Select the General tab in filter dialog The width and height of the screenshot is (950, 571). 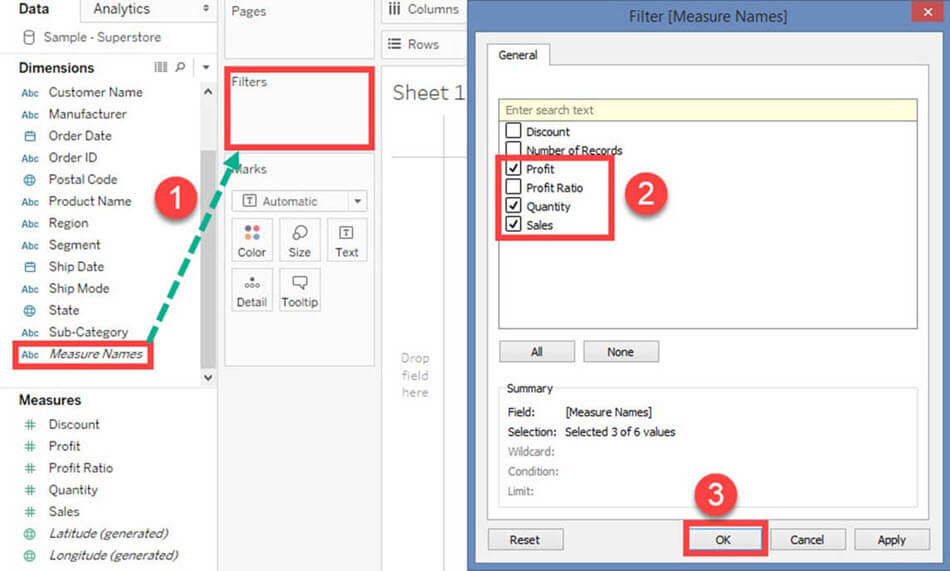point(518,56)
